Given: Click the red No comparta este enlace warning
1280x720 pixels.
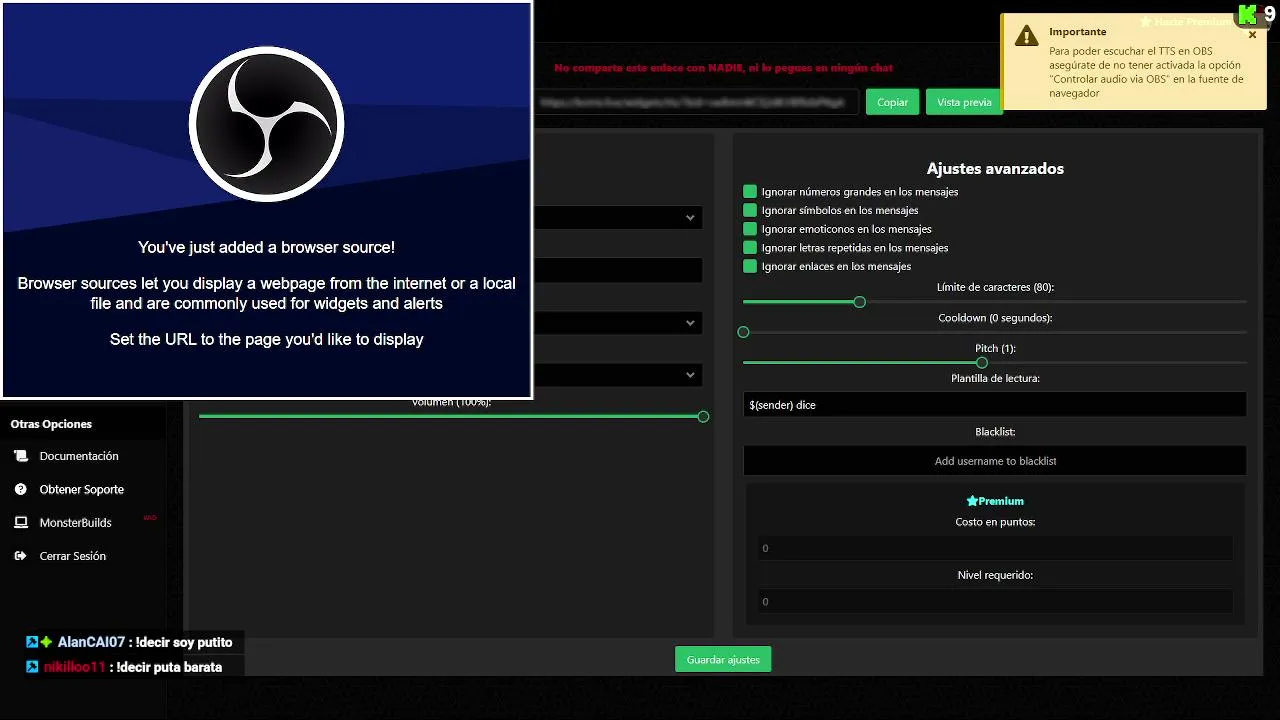Looking at the screenshot, I should click(x=724, y=68).
